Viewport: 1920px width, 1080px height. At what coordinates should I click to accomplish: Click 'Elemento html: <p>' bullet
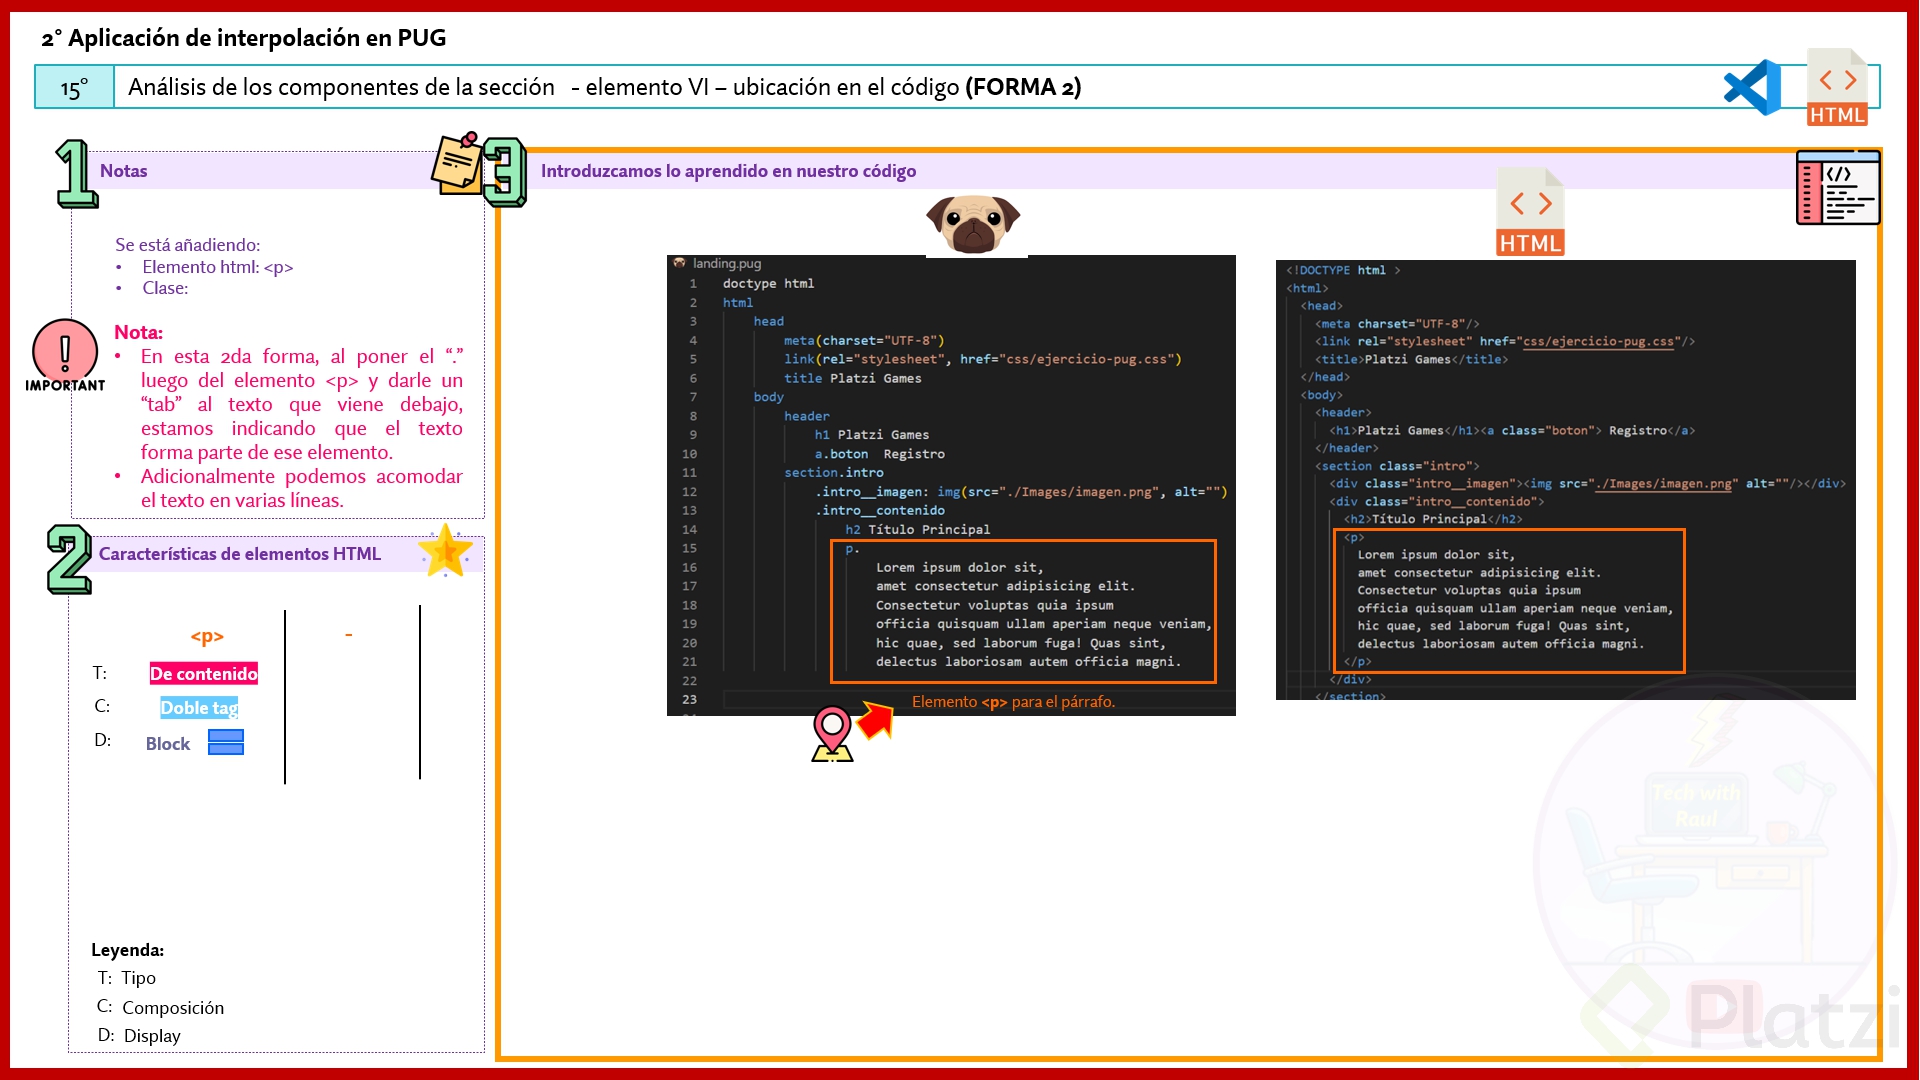pos(217,267)
